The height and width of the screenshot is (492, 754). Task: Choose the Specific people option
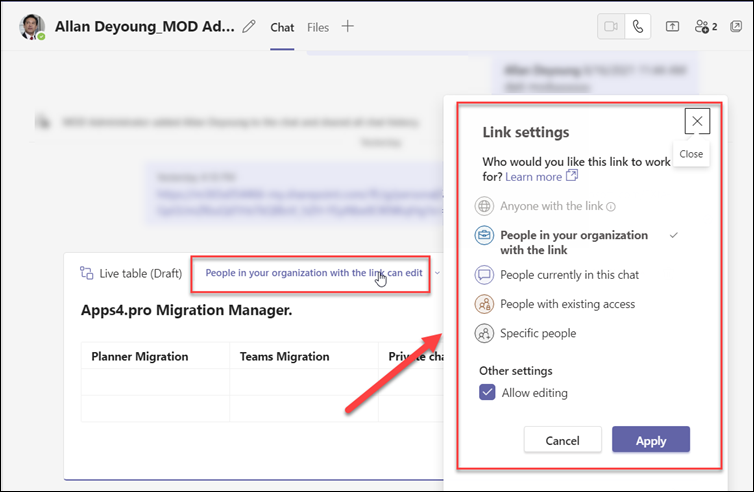[x=538, y=333]
